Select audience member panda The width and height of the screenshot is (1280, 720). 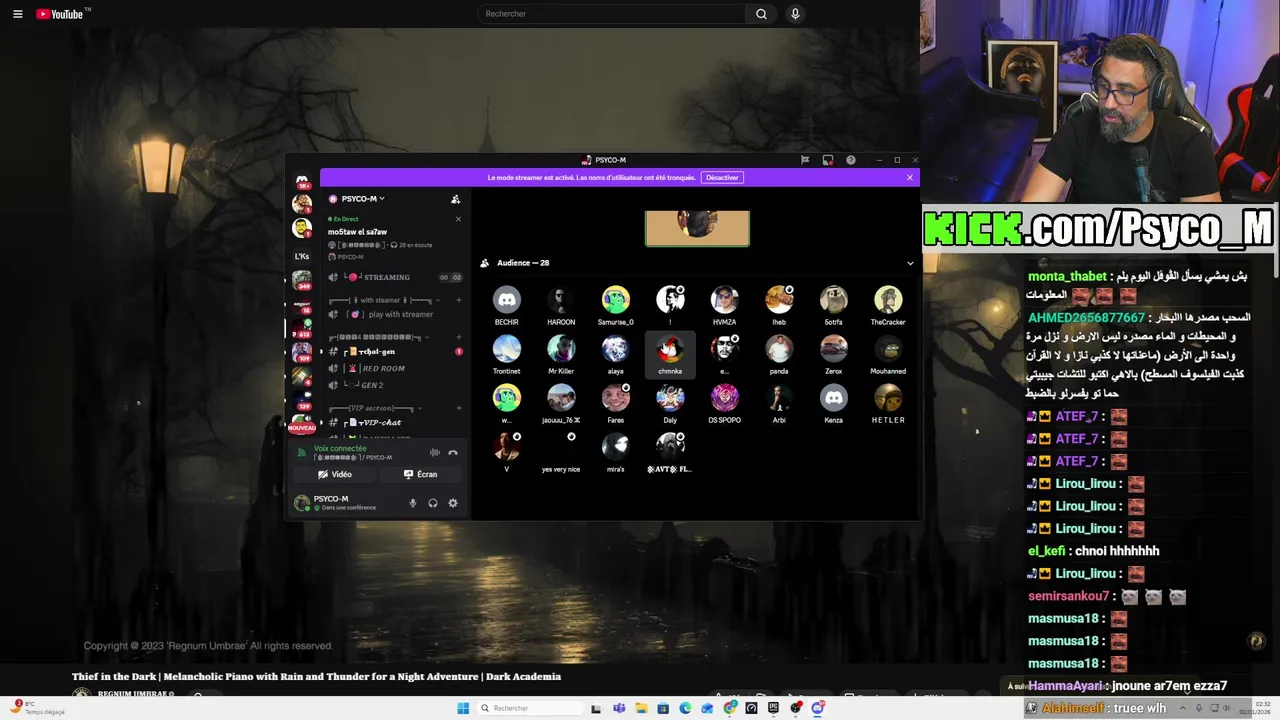click(x=779, y=354)
